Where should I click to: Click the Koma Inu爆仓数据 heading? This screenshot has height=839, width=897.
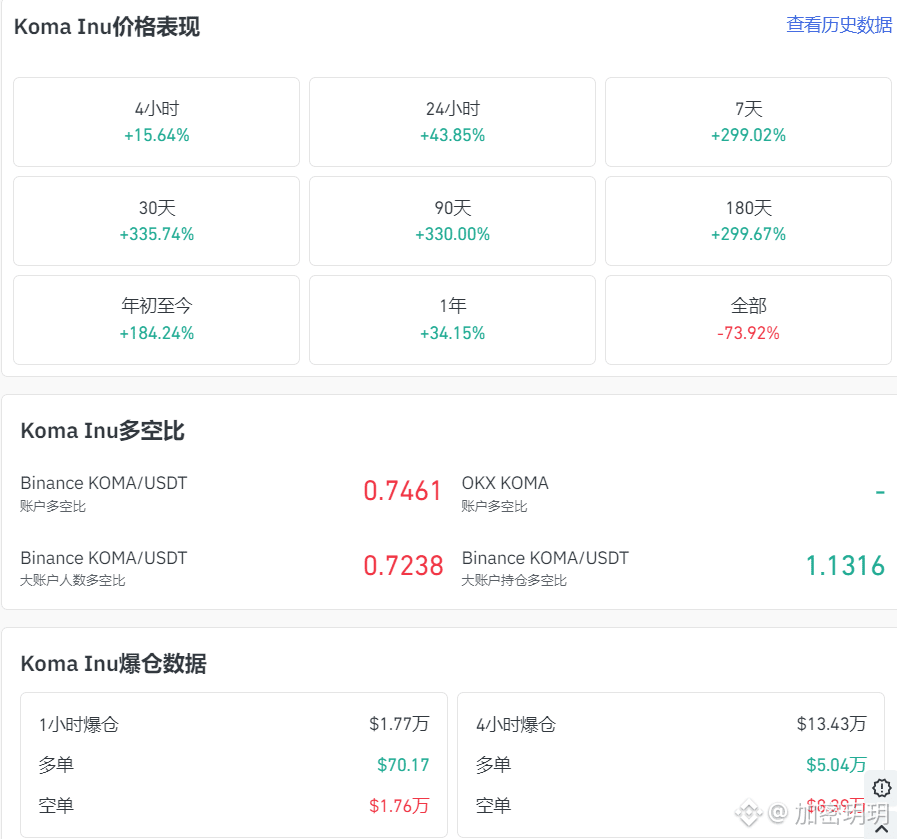click(114, 663)
